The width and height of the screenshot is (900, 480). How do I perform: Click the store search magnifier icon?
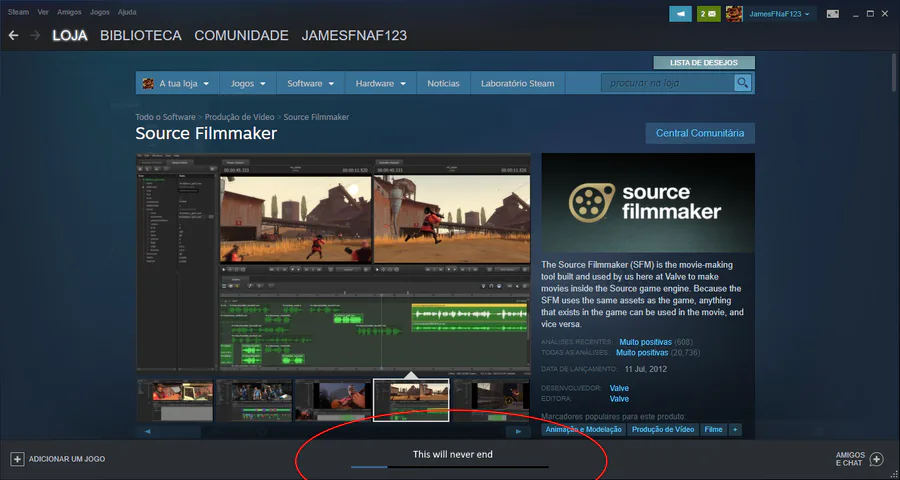743,83
